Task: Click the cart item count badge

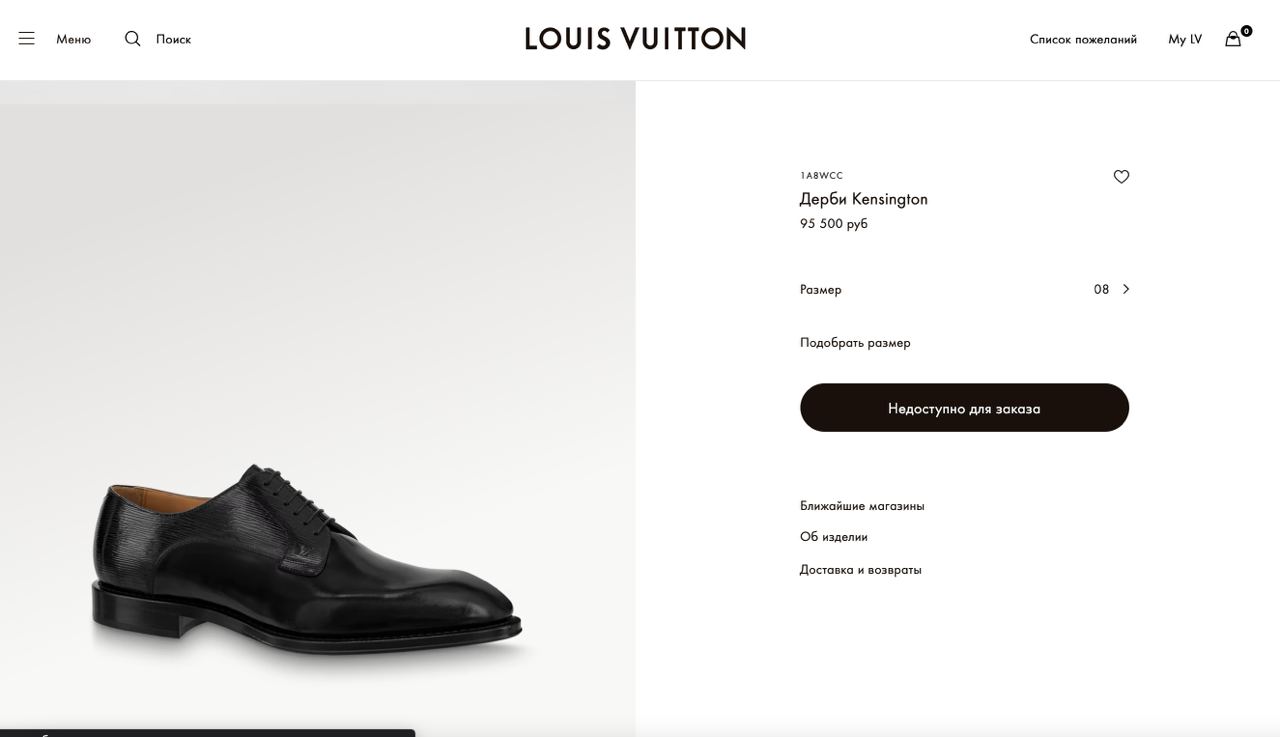Action: pyautogui.click(x=1246, y=31)
